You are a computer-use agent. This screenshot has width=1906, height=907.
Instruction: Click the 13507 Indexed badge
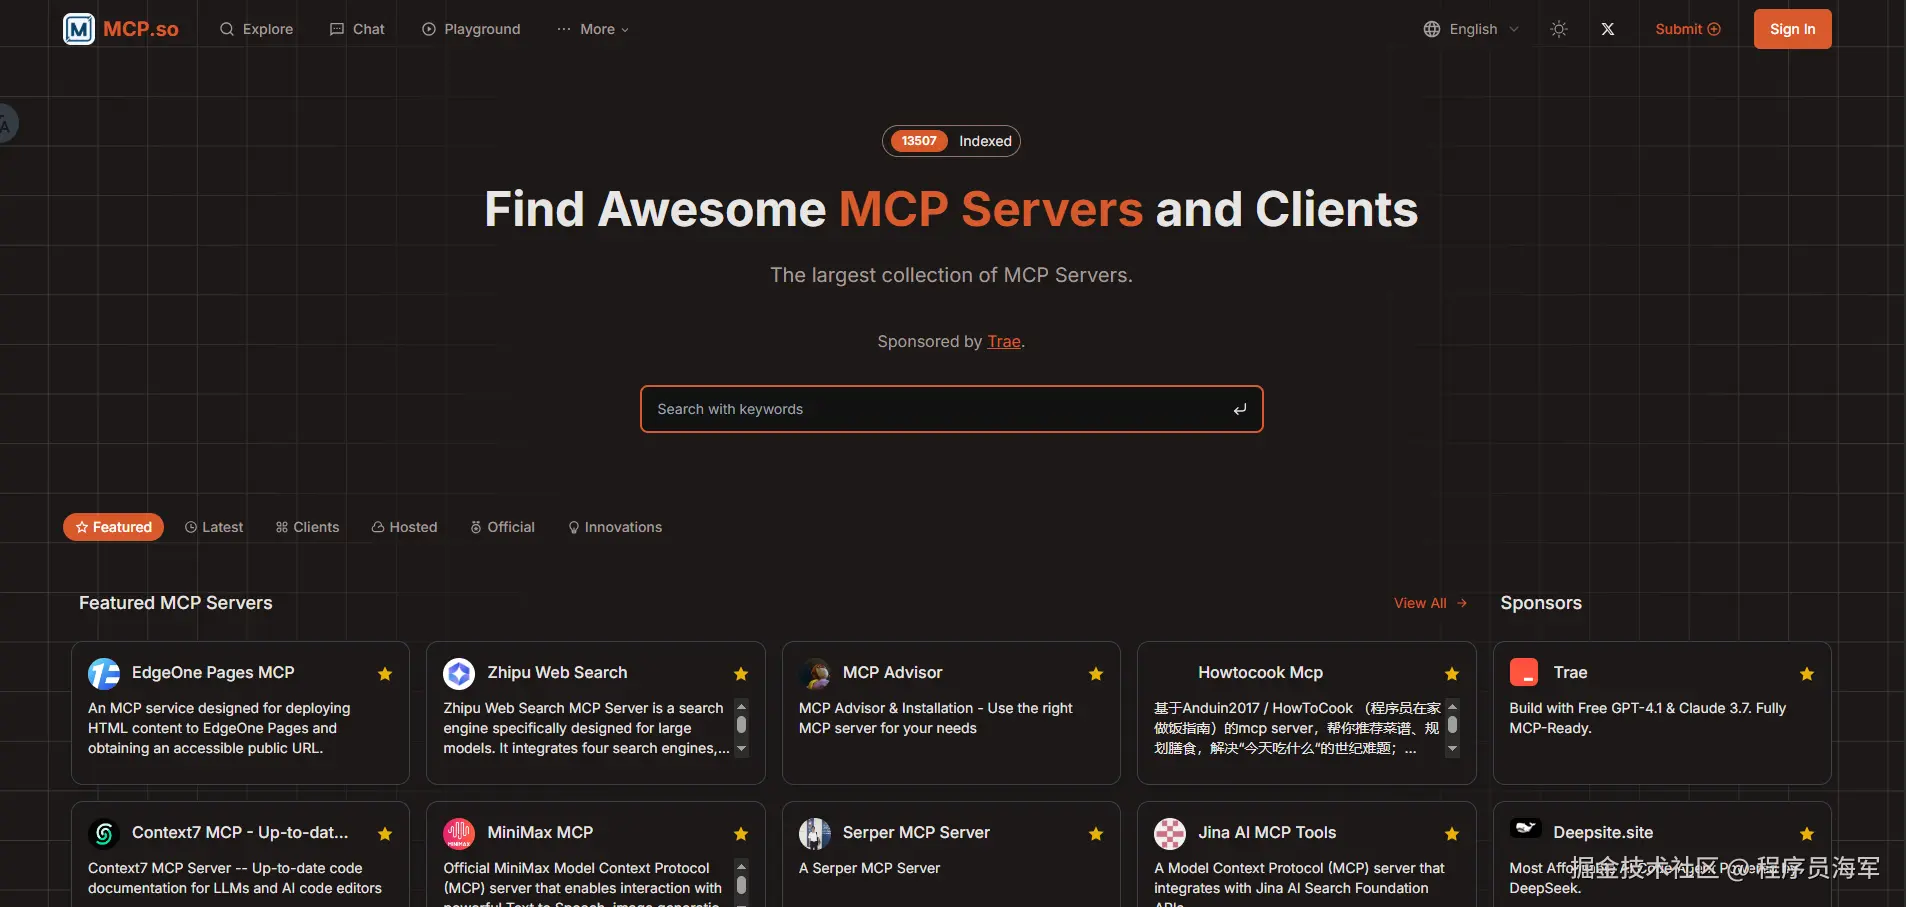[x=951, y=141]
